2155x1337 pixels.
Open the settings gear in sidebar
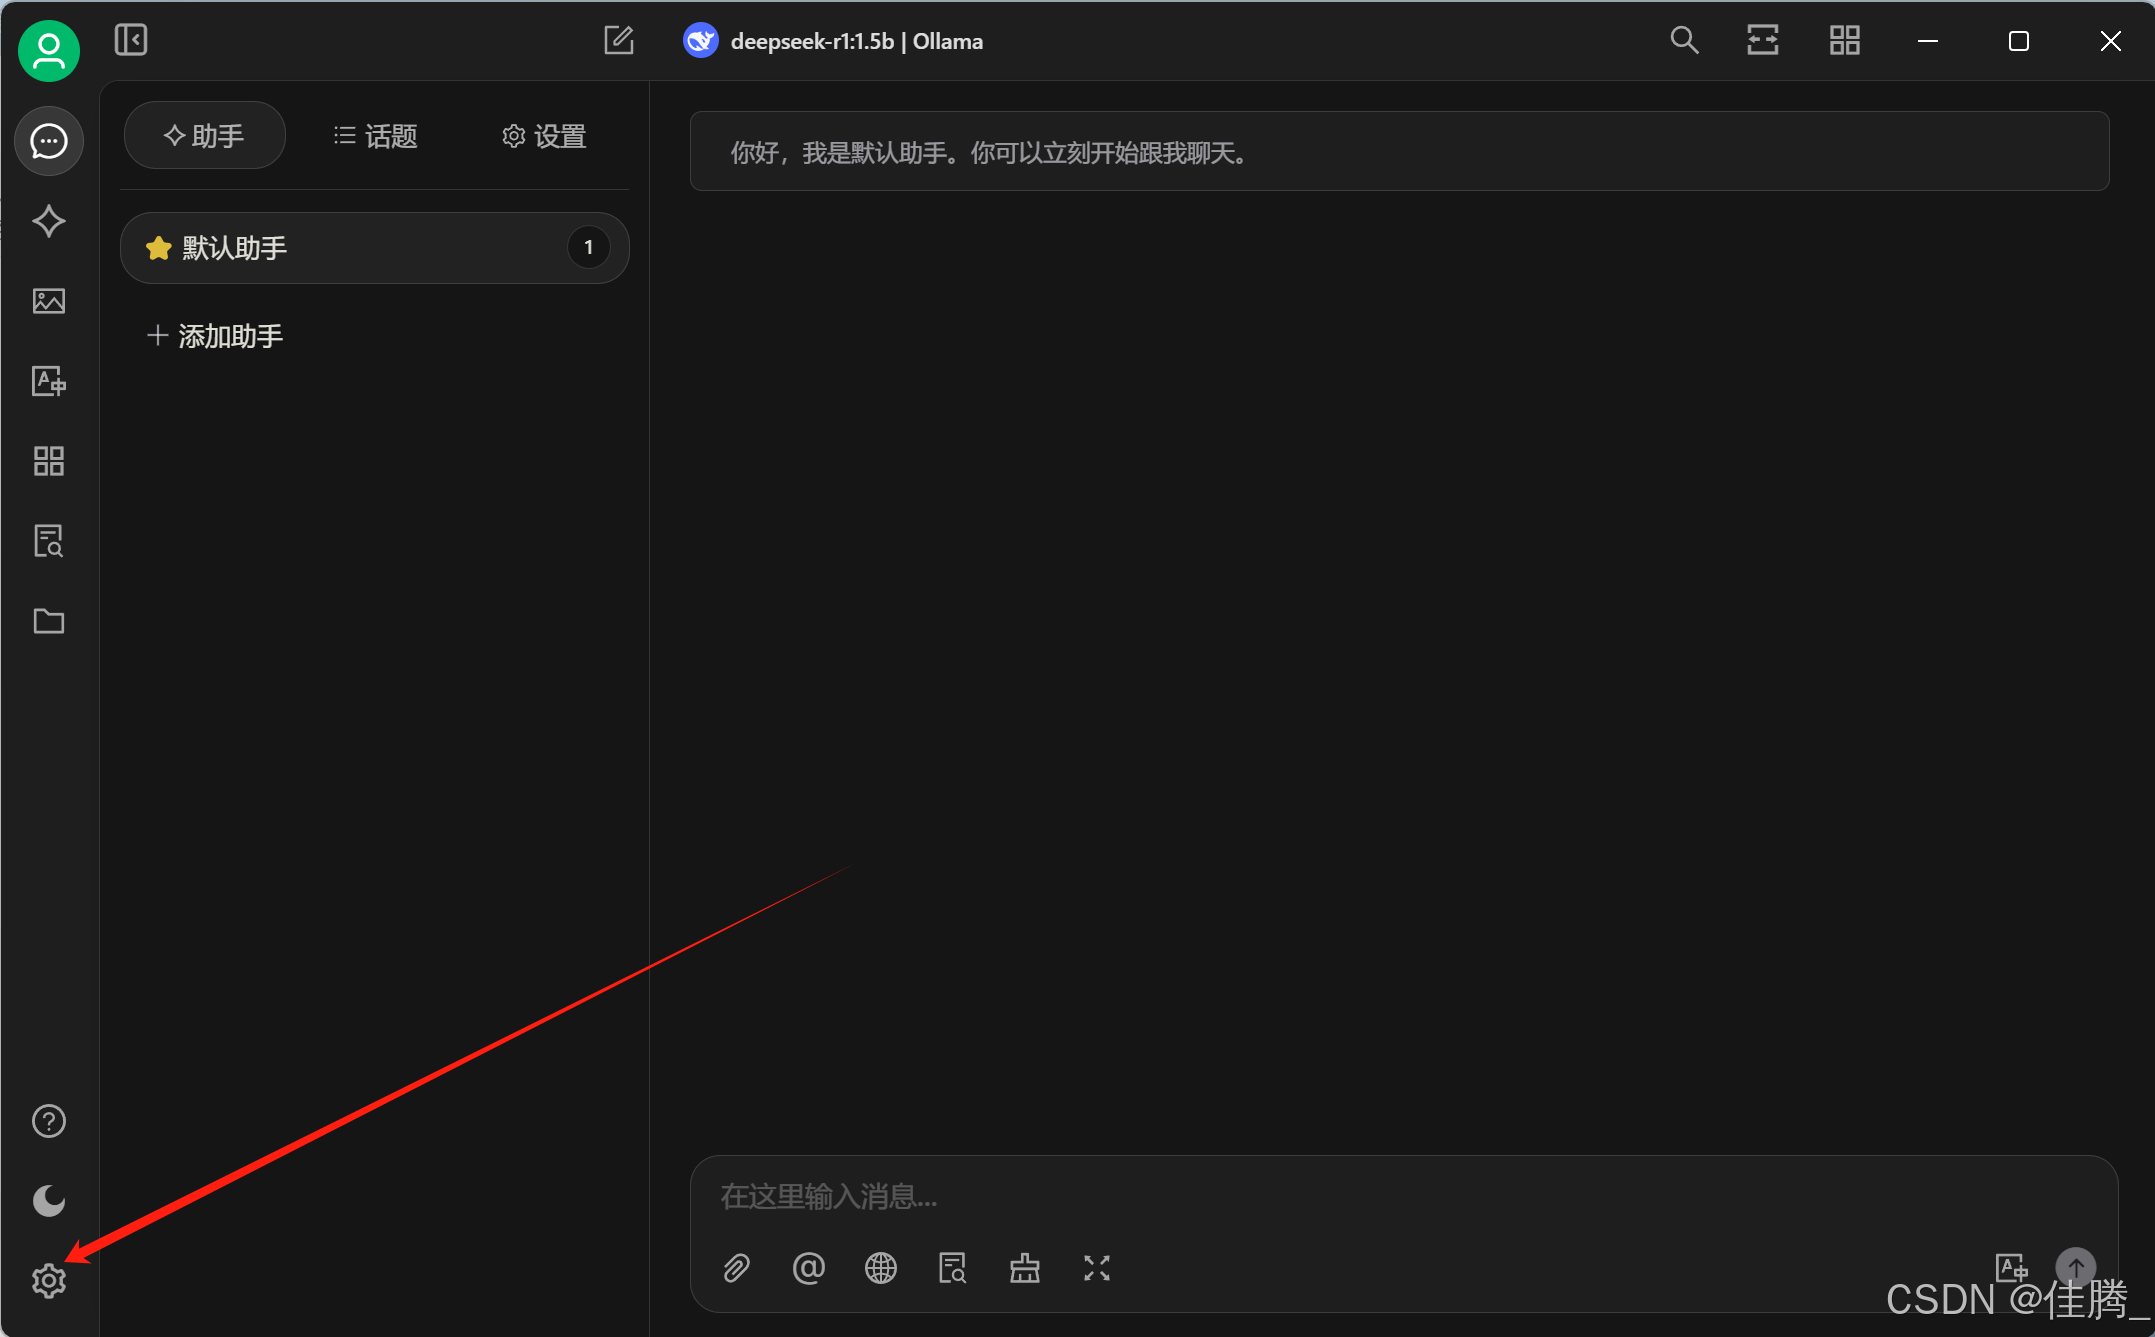[x=48, y=1280]
